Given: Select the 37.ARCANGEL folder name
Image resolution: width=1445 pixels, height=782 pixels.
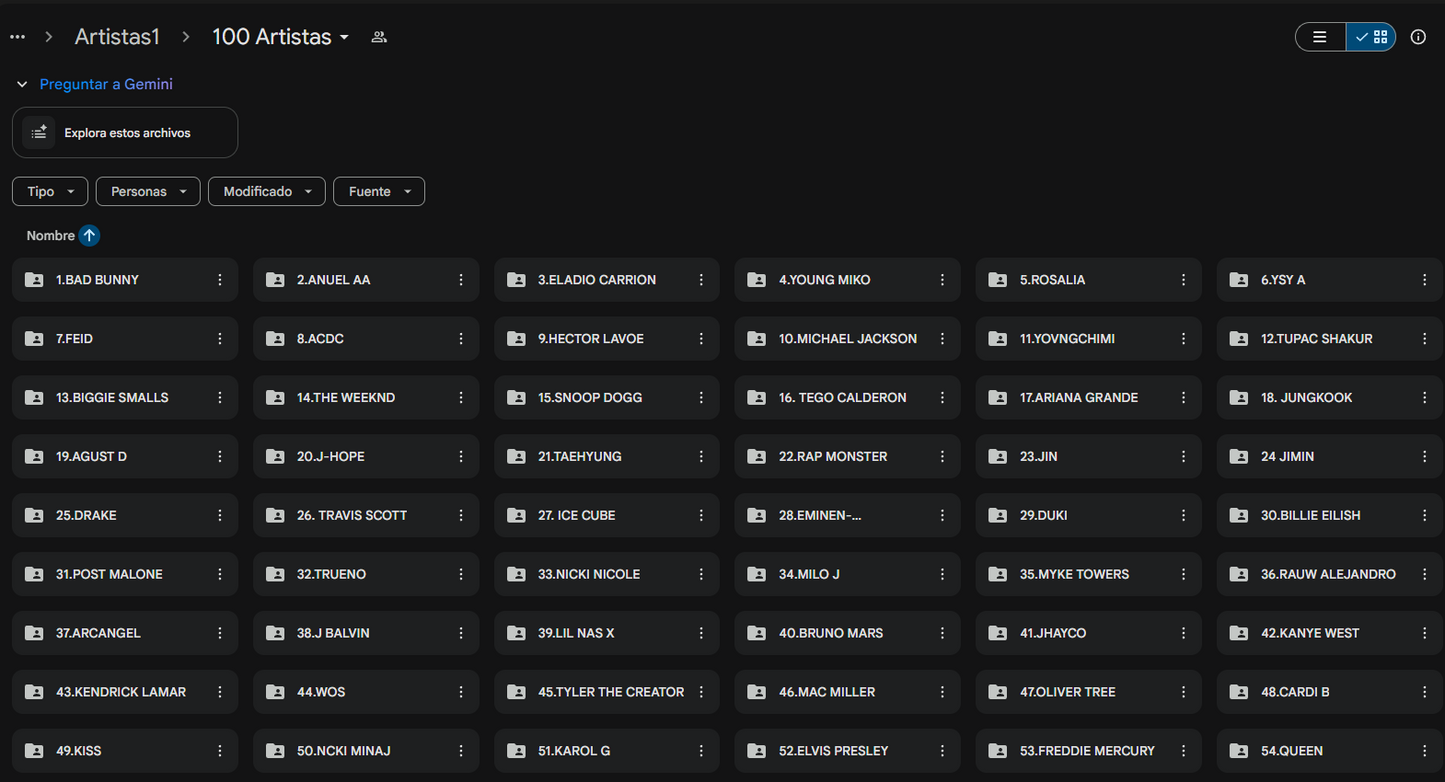Looking at the screenshot, I should [x=98, y=634].
